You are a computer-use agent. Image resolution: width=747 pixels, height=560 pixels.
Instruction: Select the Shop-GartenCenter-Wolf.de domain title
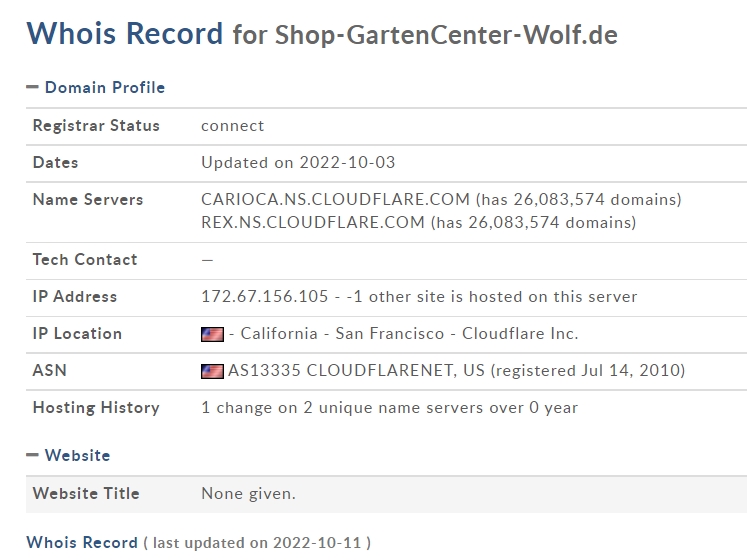pos(446,35)
